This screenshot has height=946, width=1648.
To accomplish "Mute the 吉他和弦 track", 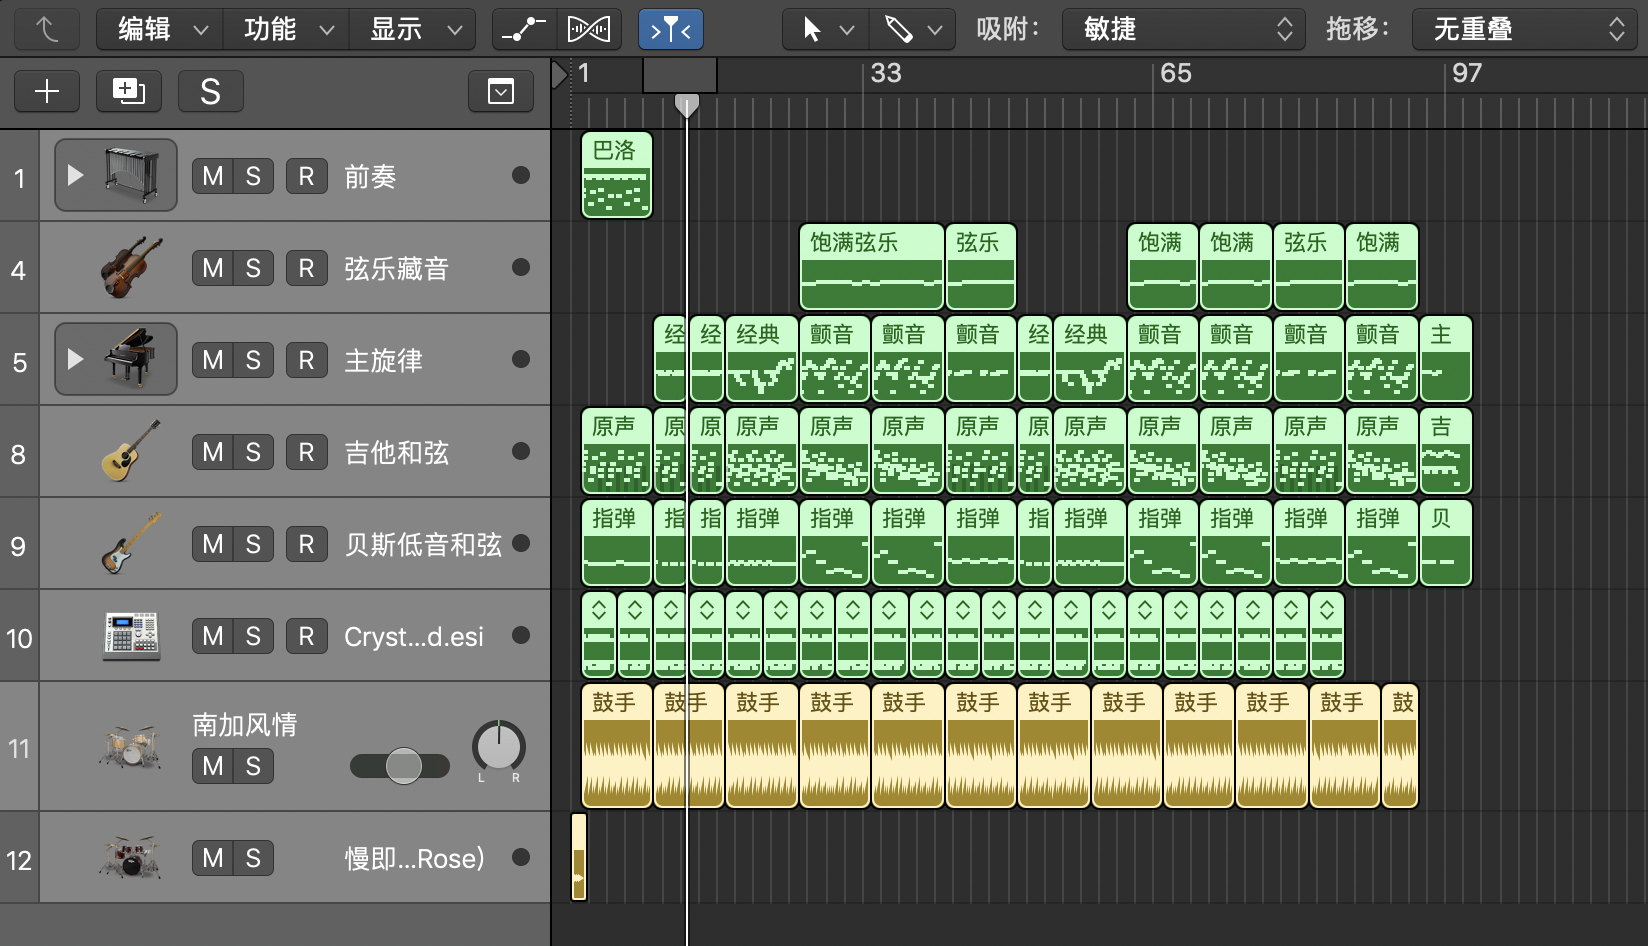I will click(212, 452).
